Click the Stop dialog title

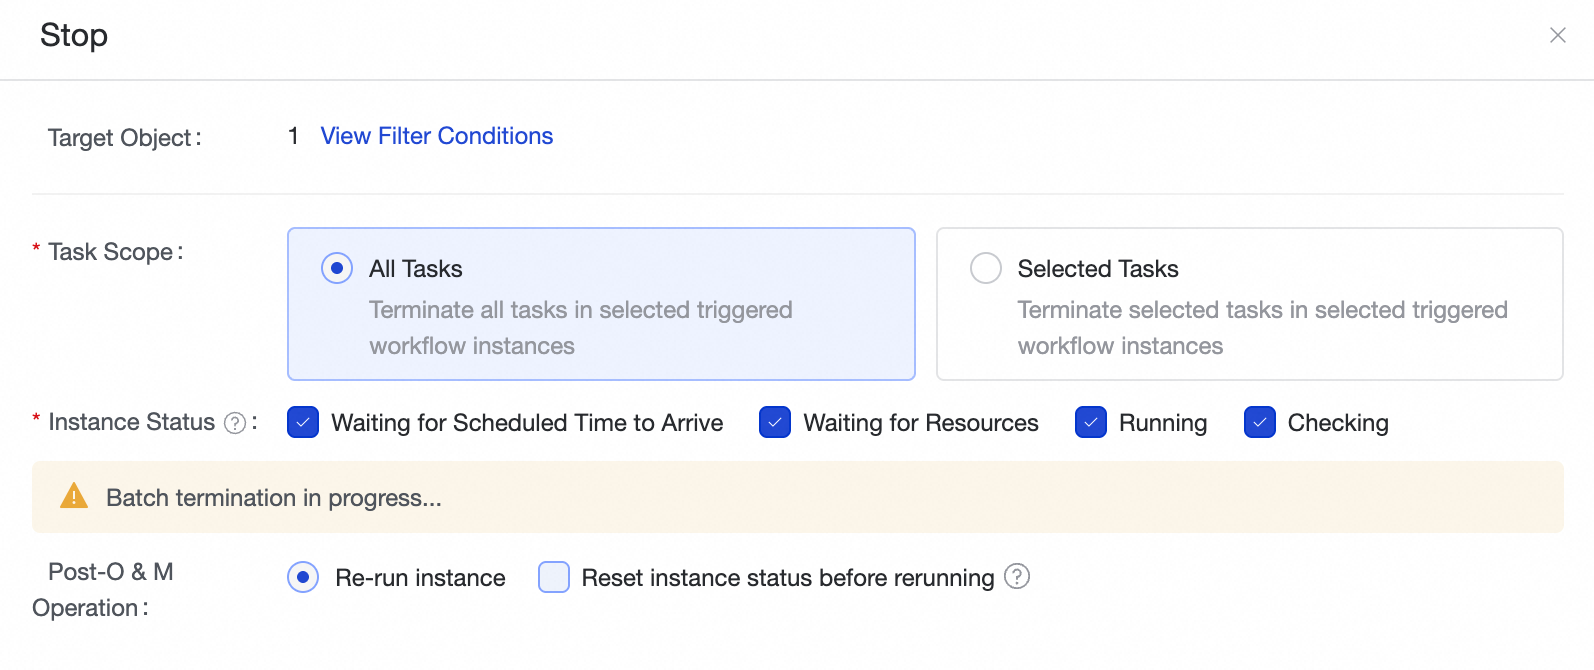point(74,35)
